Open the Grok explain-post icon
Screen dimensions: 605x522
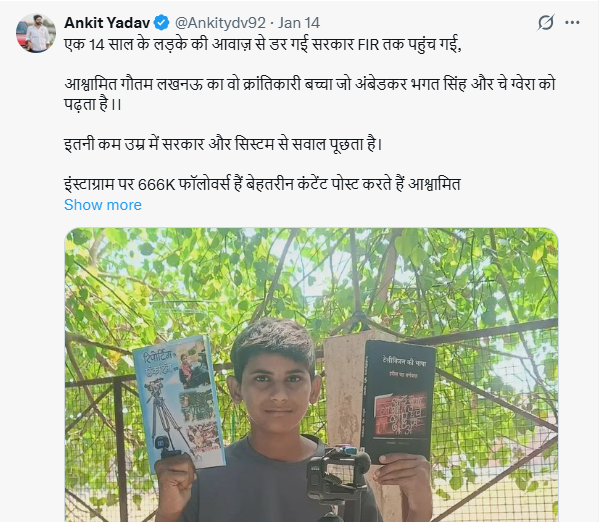coord(546,22)
